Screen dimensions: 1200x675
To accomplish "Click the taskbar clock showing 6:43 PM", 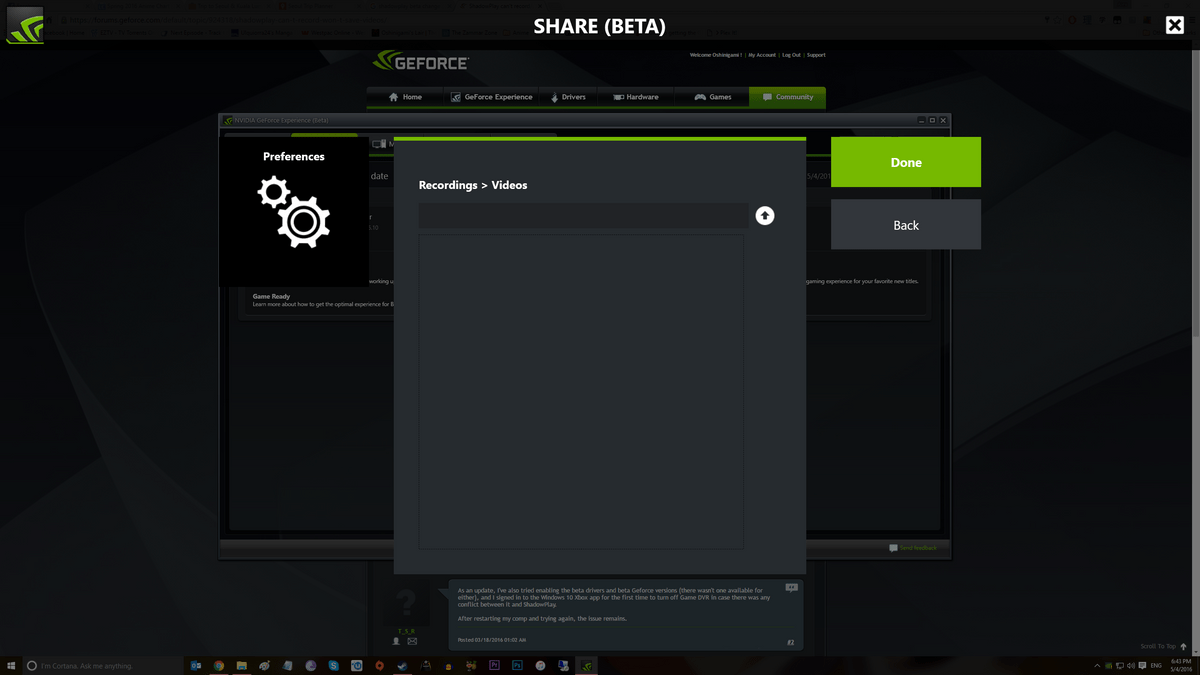I will (x=1181, y=665).
